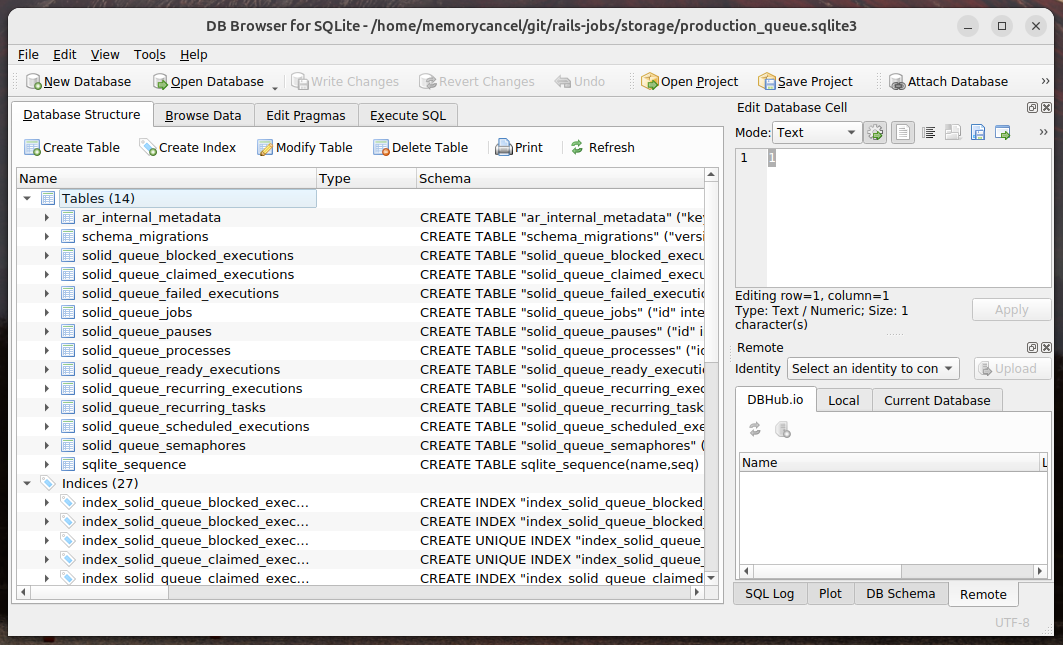
Task: Collapse the Indices (27) group
Action: coord(27,484)
